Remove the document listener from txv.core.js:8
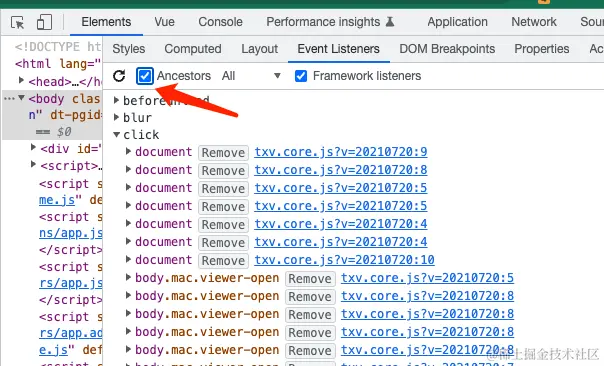The height and width of the screenshot is (366, 604). coord(223,171)
